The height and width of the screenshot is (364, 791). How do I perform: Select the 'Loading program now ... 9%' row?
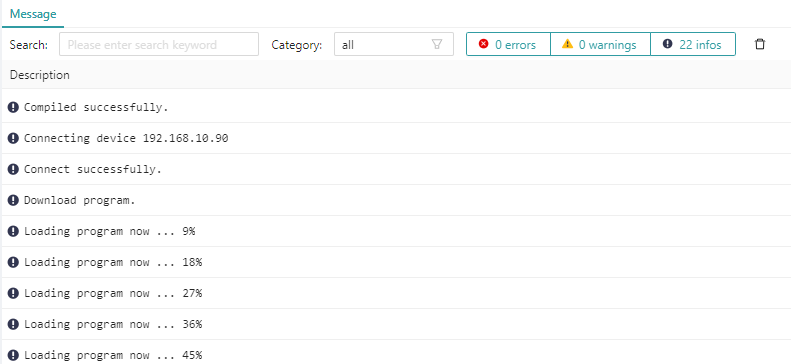397,231
